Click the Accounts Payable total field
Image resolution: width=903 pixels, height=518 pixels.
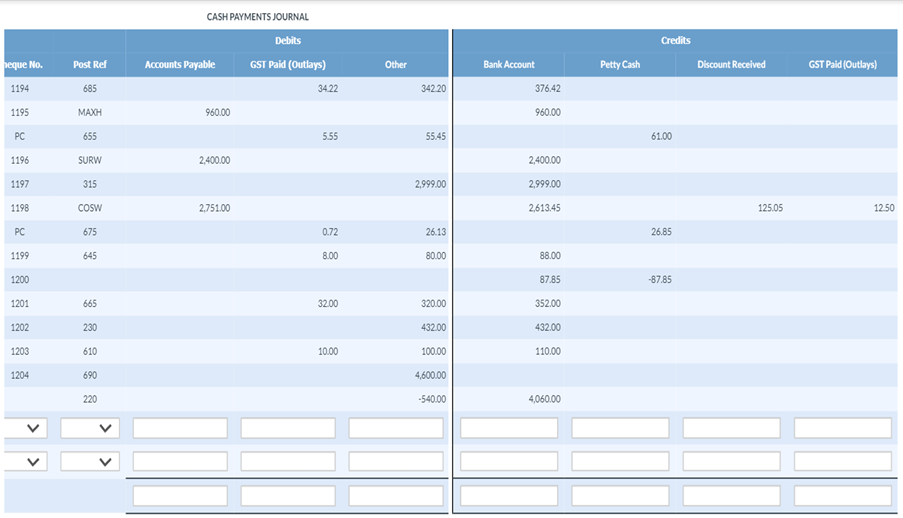(x=180, y=496)
